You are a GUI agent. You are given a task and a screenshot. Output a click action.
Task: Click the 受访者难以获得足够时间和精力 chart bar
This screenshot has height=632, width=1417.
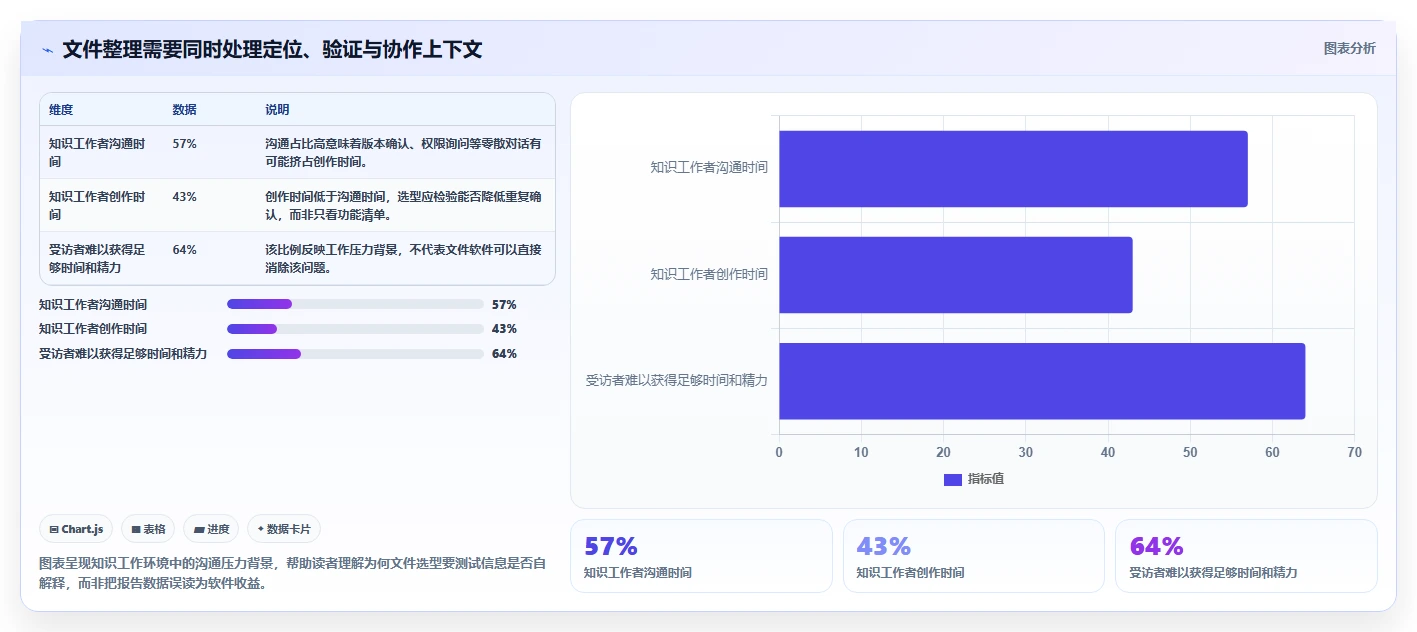[x=1042, y=381]
